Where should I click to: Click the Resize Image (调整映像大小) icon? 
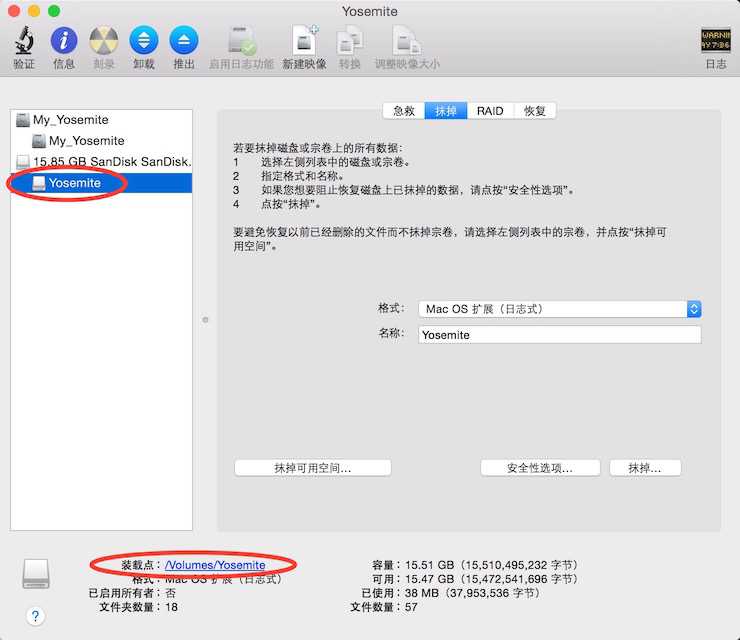point(407,41)
